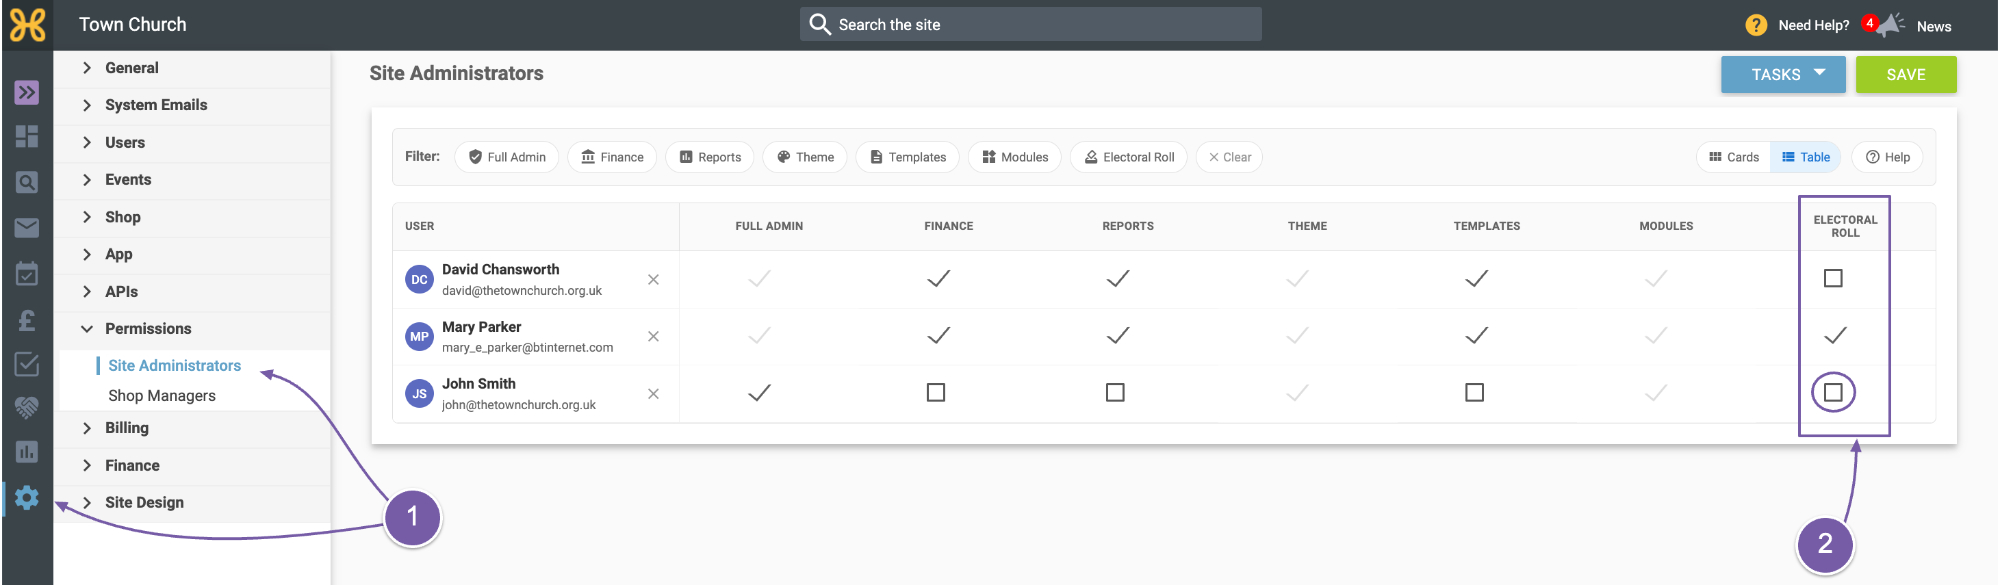The image size is (2000, 585).
Task: Expand the Events section
Action: click(x=192, y=180)
